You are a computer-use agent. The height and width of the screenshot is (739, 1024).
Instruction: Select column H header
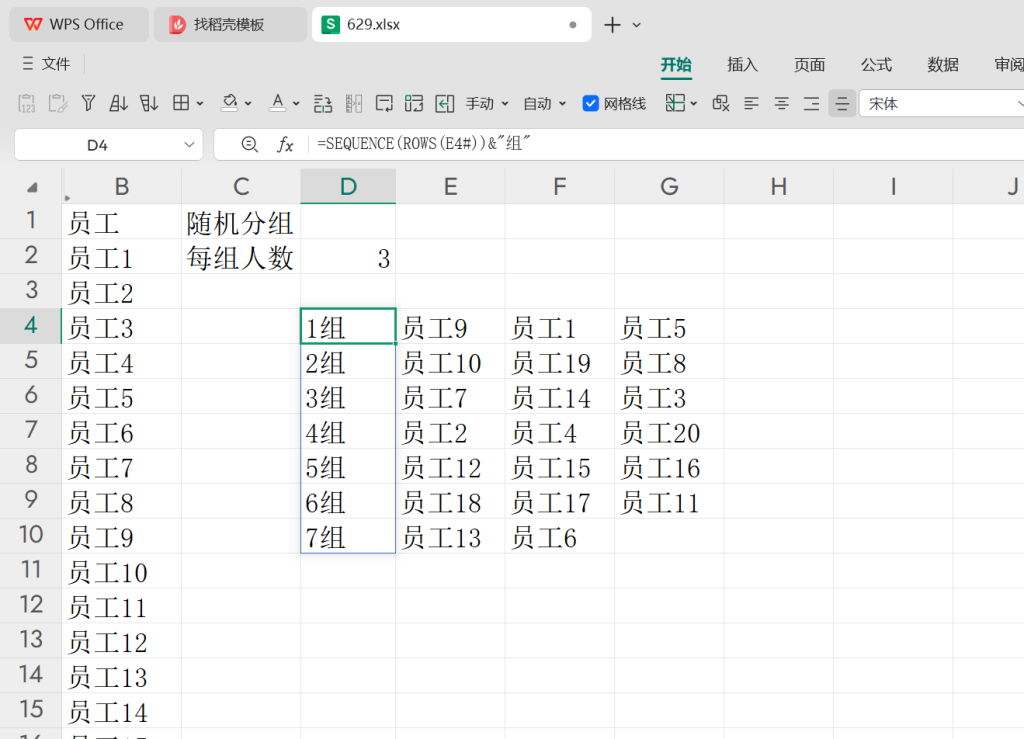(778, 187)
